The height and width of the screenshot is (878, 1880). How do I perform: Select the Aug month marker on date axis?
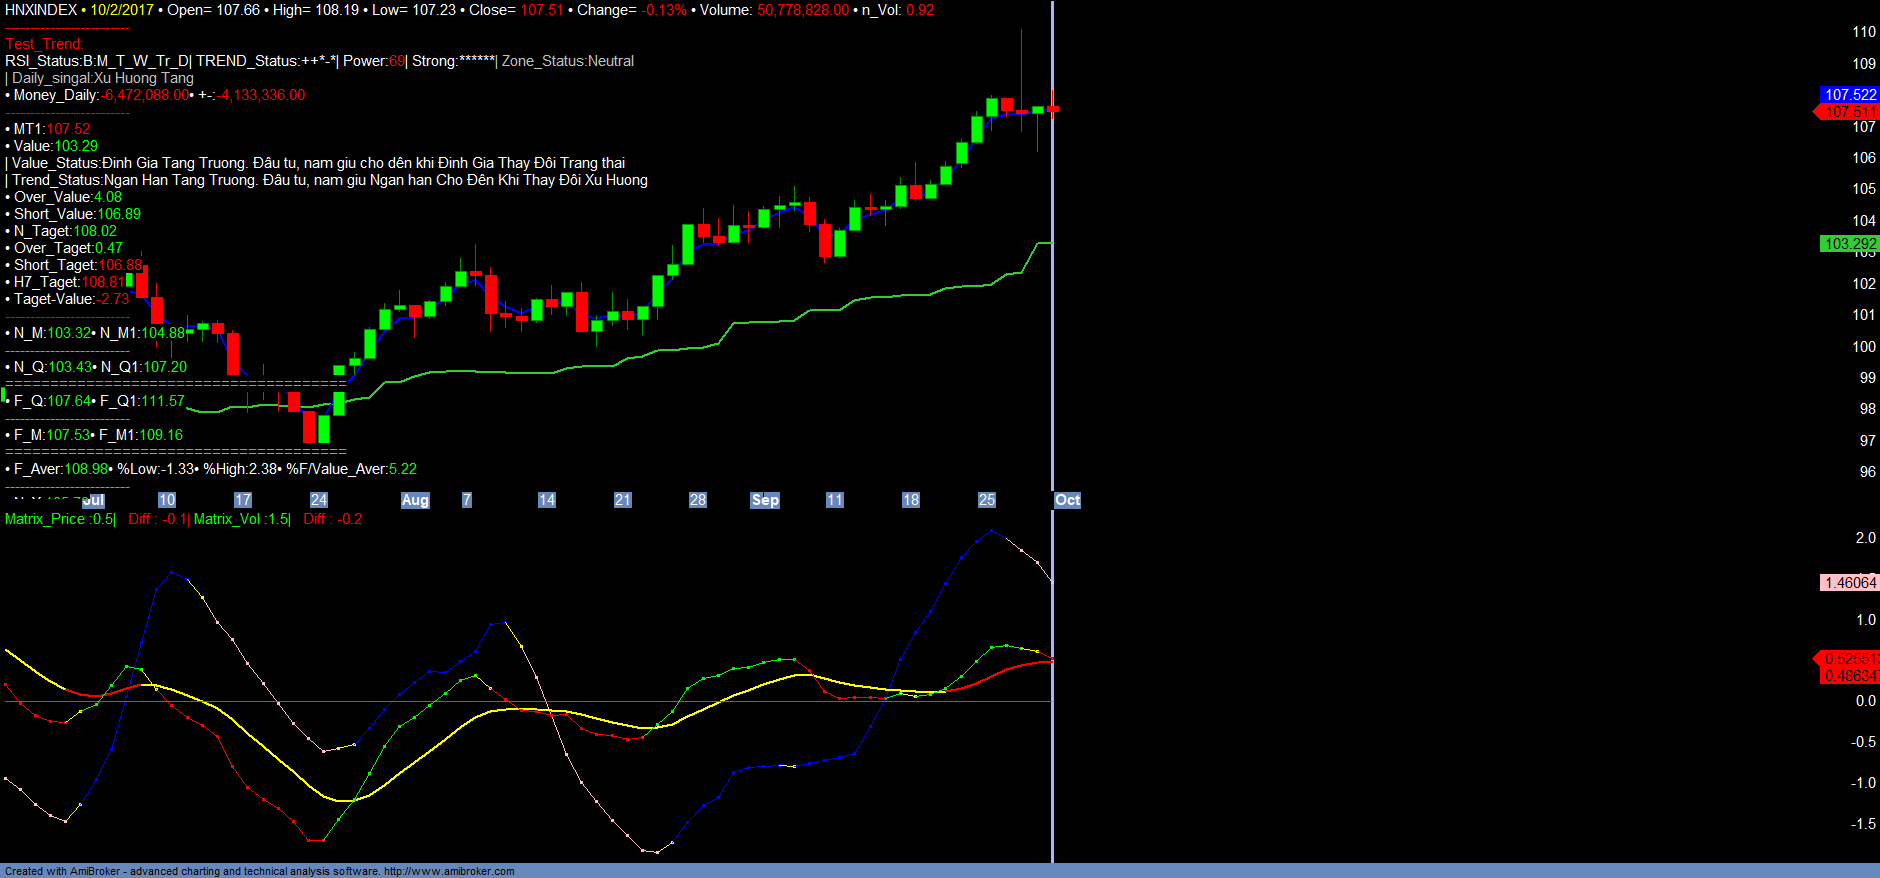tap(415, 500)
